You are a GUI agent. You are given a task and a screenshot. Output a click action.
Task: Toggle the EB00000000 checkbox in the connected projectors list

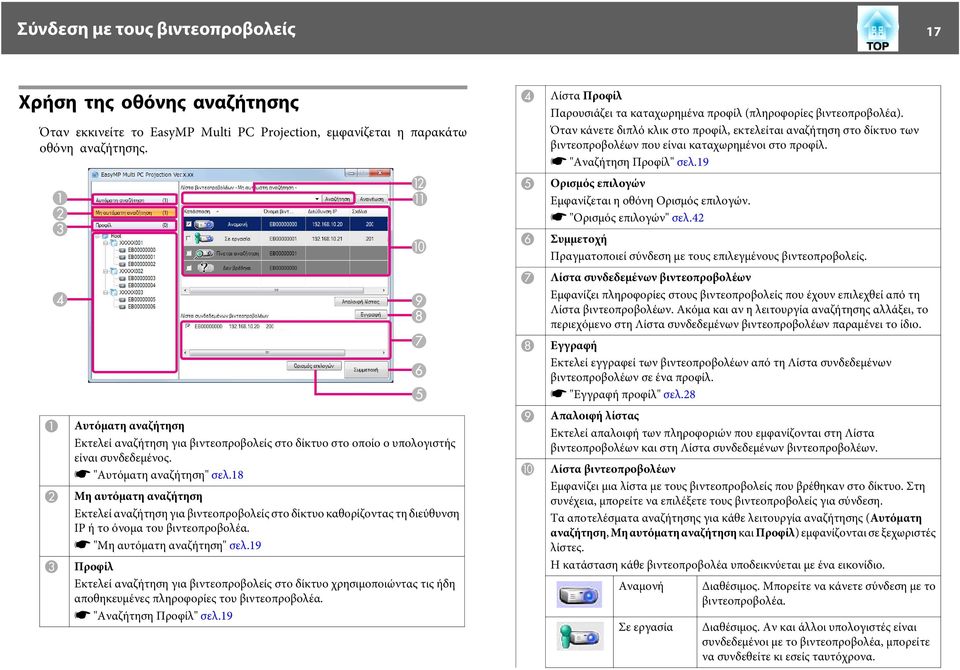click(187, 326)
